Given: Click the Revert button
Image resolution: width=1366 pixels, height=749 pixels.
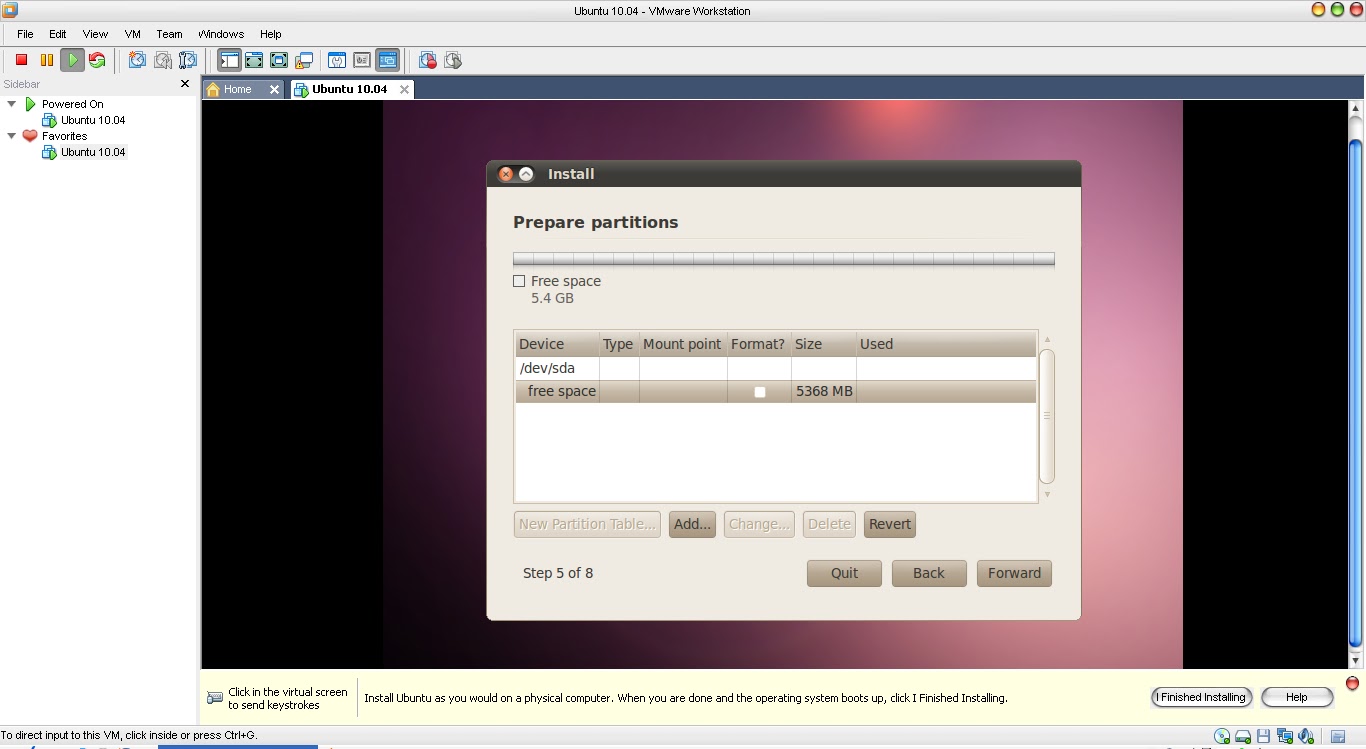Looking at the screenshot, I should [x=890, y=524].
